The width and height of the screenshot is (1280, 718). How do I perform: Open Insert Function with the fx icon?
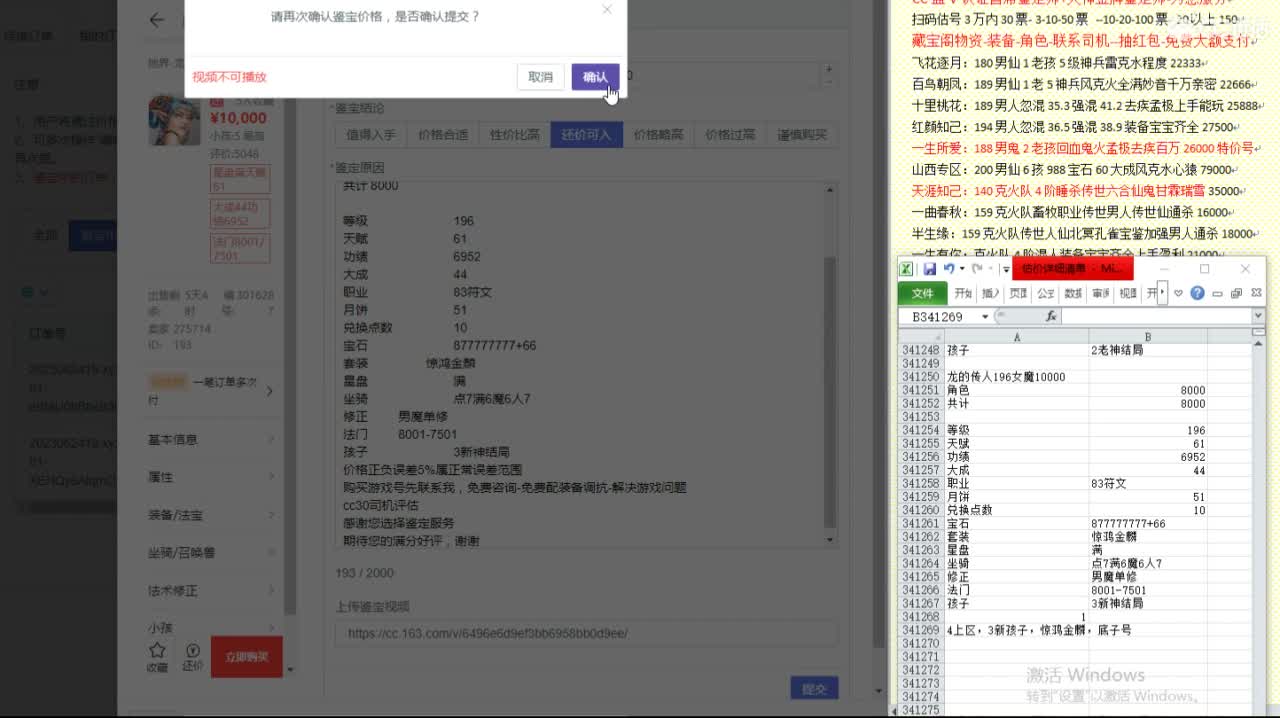tap(1049, 315)
